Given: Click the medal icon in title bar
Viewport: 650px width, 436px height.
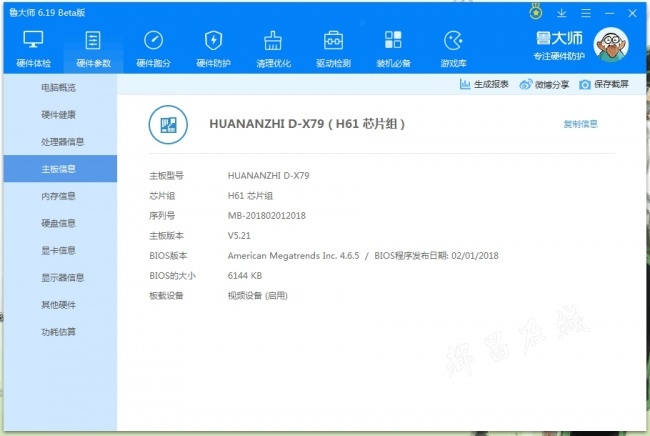Looking at the screenshot, I should click(536, 12).
